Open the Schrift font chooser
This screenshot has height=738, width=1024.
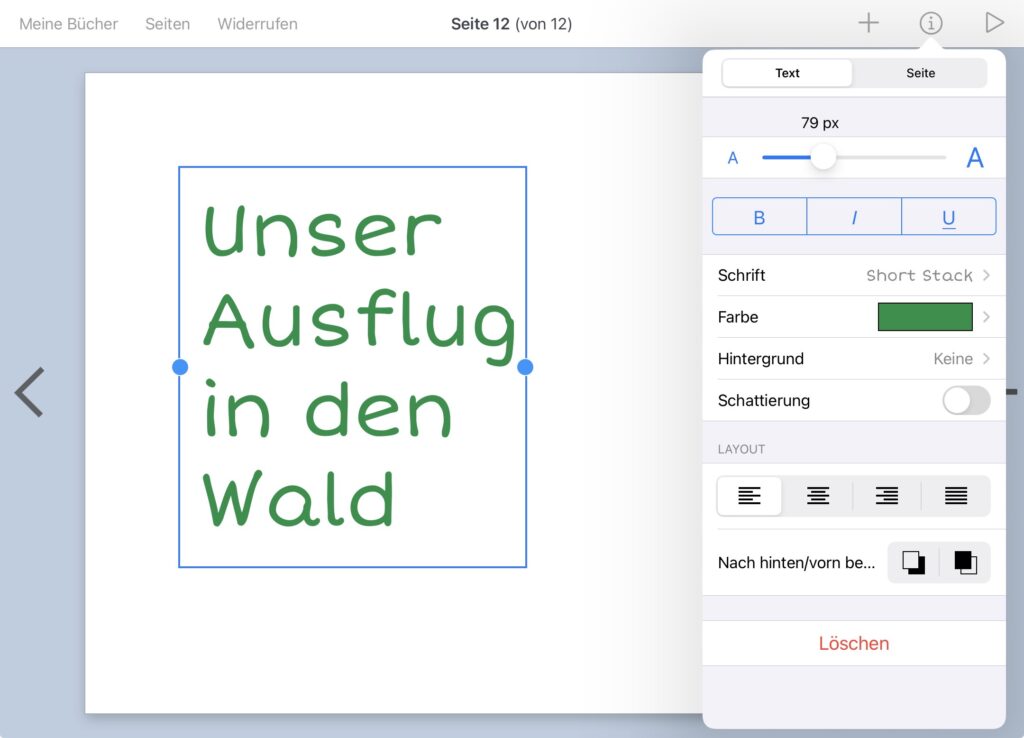pyautogui.click(x=854, y=275)
